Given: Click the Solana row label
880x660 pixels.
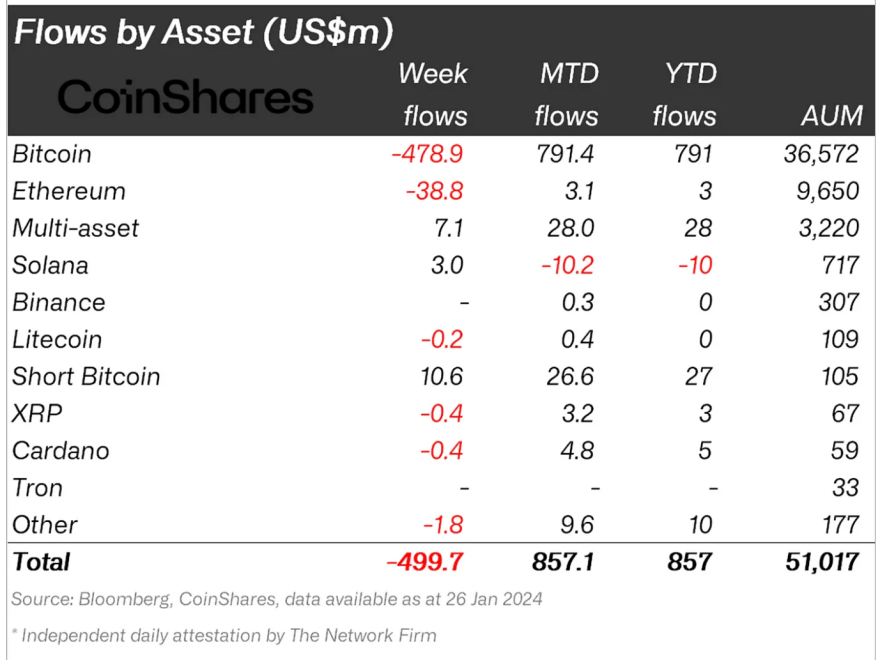Looking at the screenshot, I should click(x=50, y=265).
